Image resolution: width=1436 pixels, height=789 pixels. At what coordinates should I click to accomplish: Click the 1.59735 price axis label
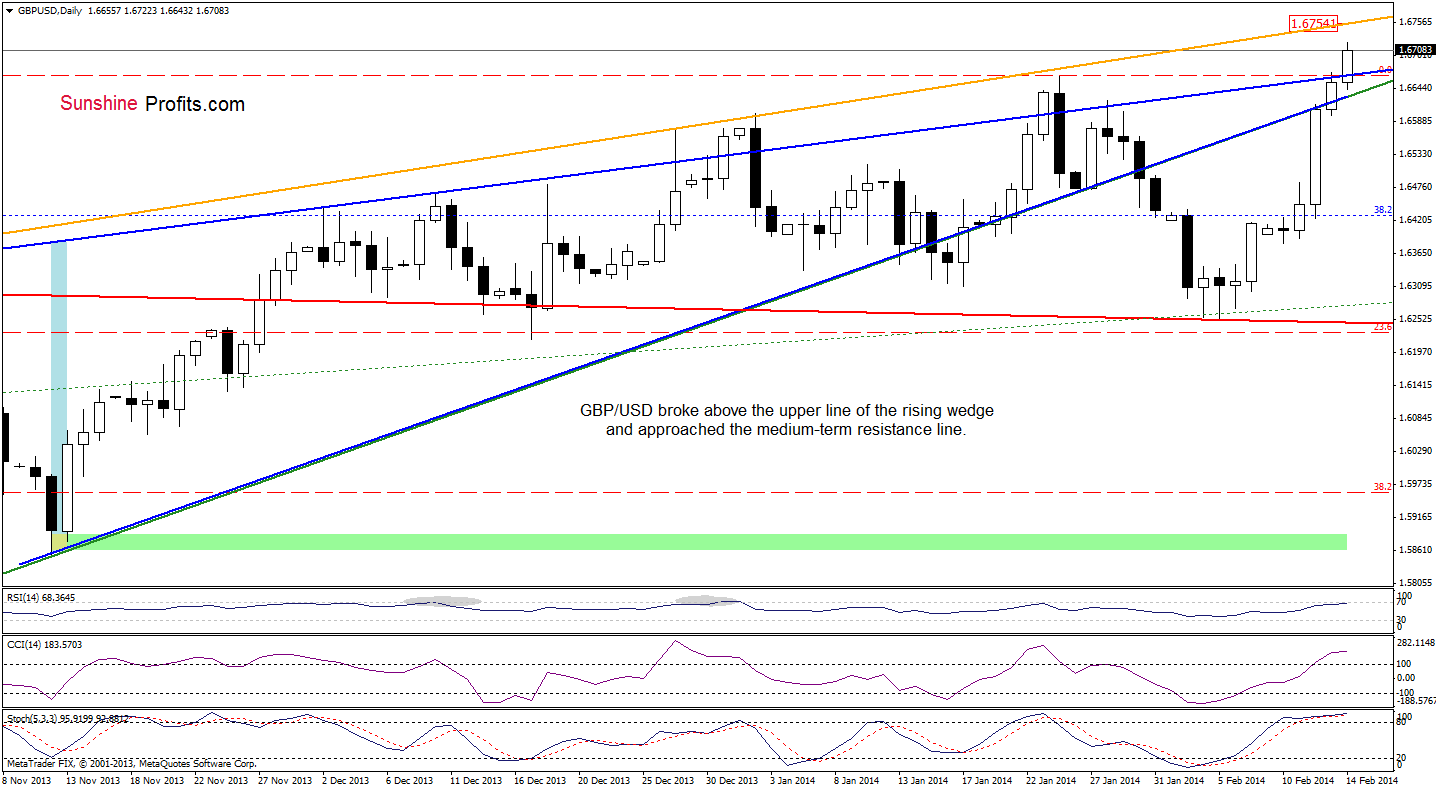(x=1415, y=484)
